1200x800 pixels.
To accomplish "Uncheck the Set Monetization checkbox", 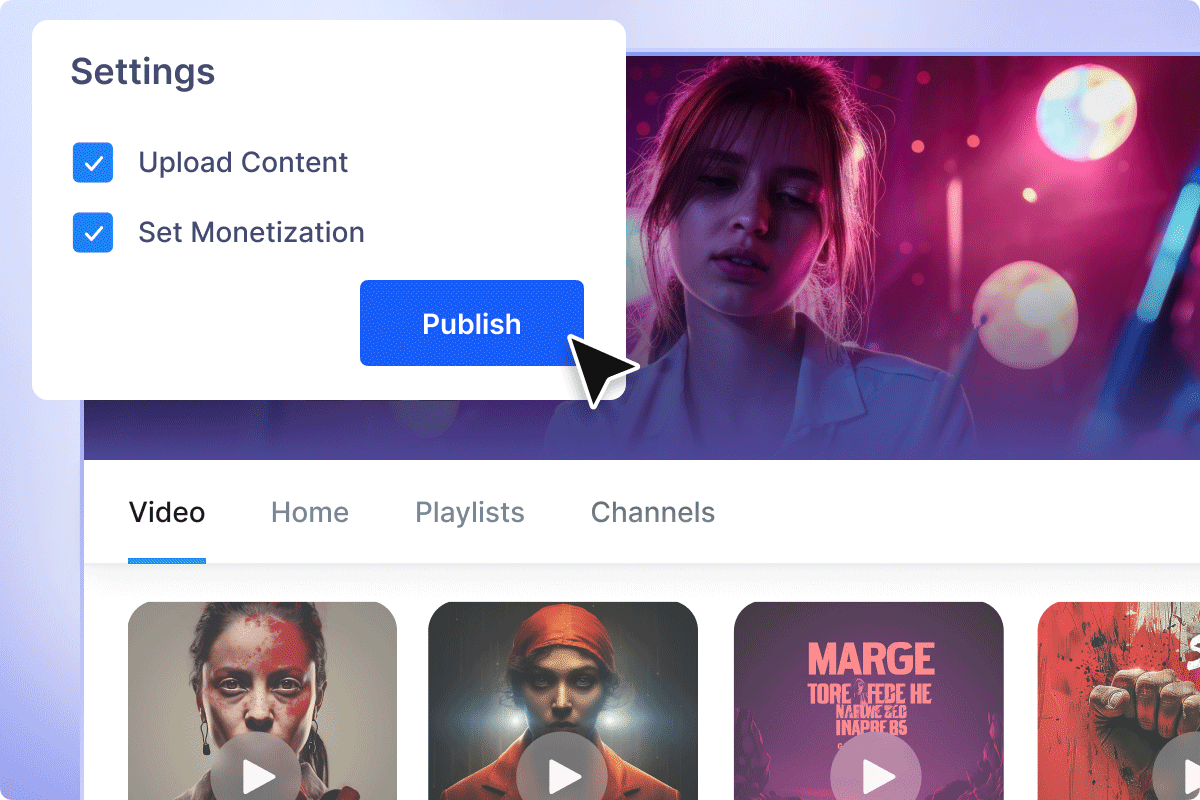I will (93, 232).
